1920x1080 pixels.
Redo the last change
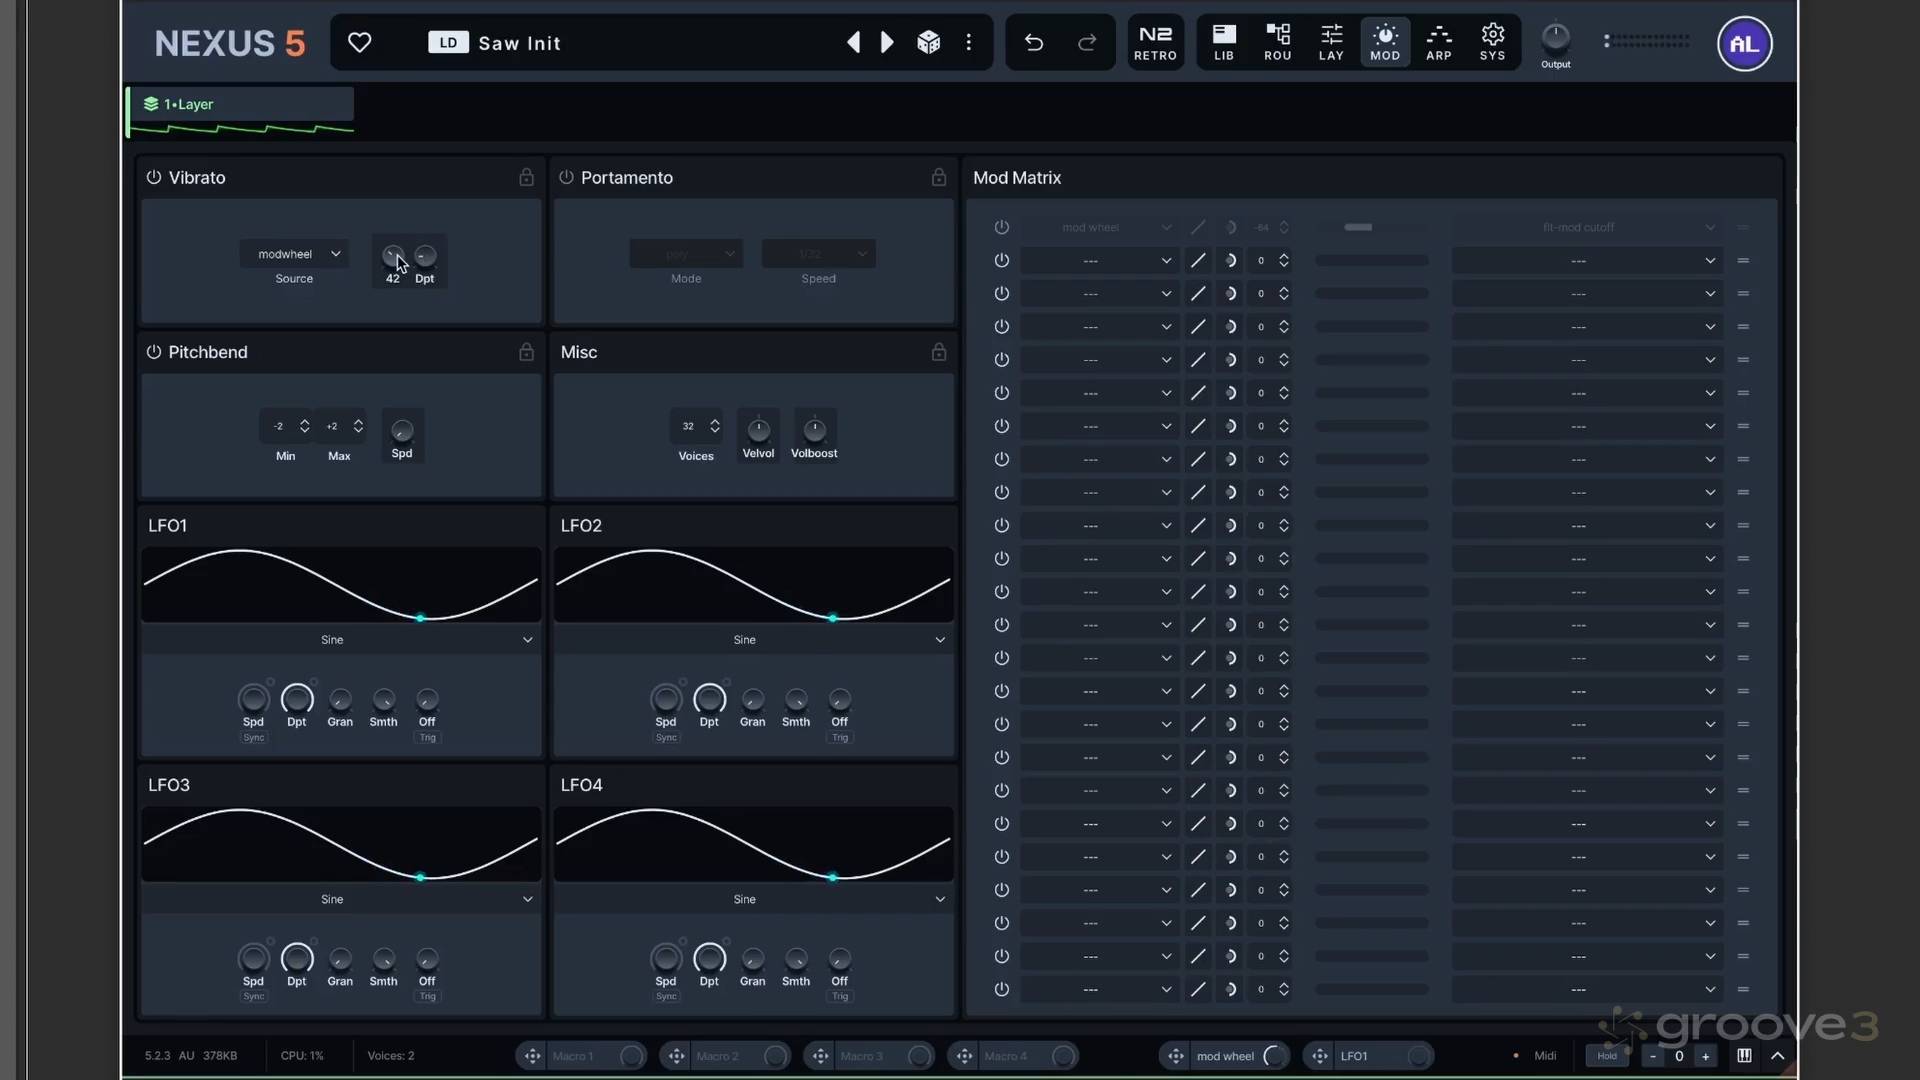[1087, 42]
